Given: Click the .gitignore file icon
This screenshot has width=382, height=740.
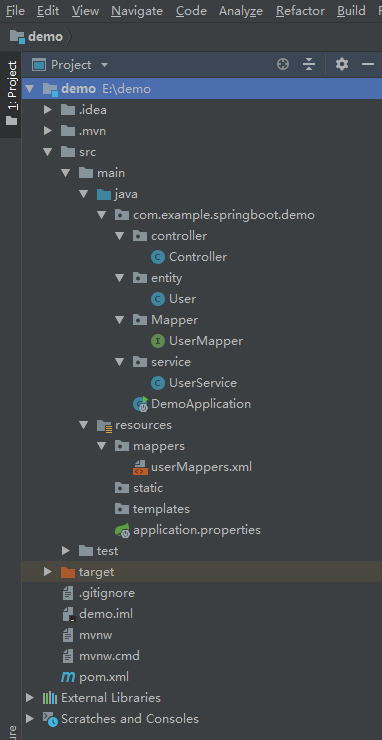Looking at the screenshot, I should coord(68,593).
